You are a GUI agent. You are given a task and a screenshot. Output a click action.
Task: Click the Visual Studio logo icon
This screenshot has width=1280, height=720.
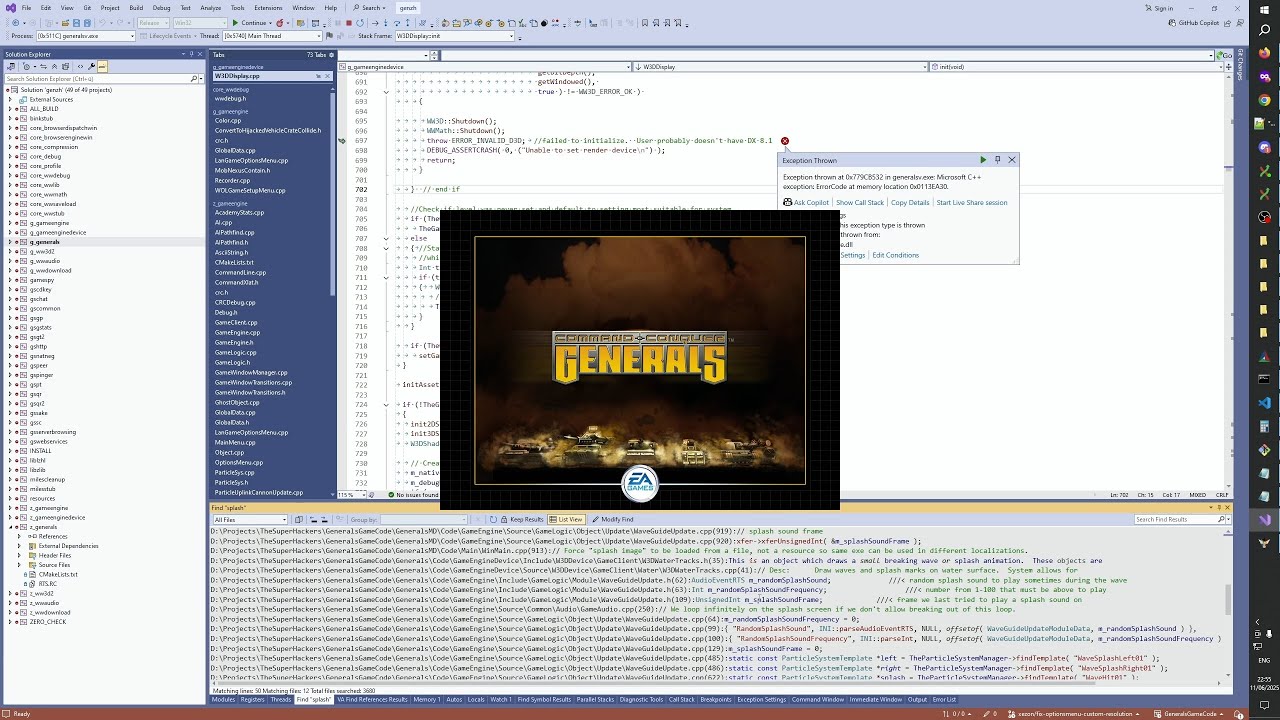click(9, 7)
